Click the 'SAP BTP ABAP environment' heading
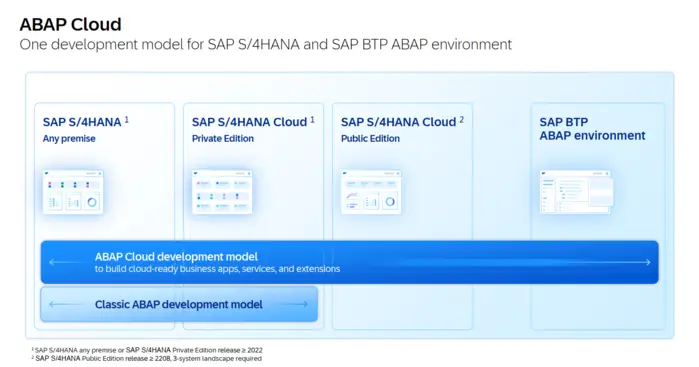 pyautogui.click(x=592, y=128)
